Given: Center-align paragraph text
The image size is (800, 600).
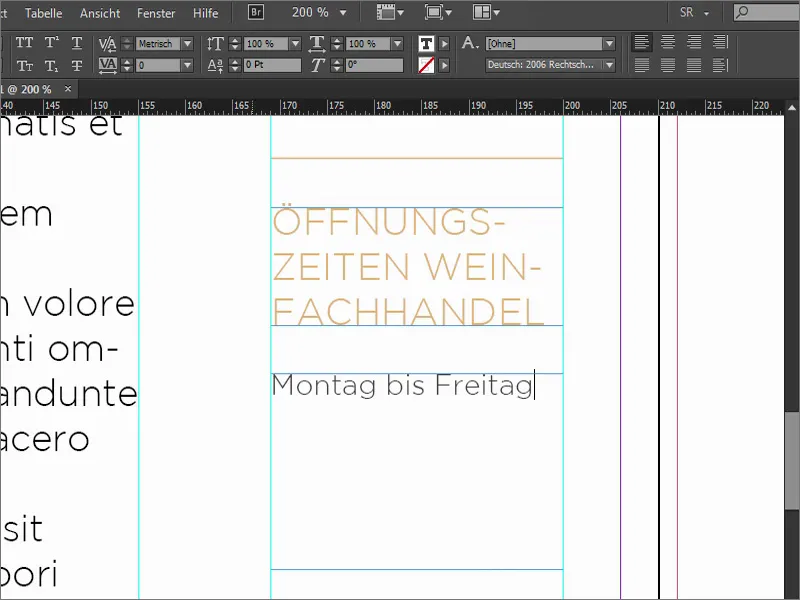Looking at the screenshot, I should point(668,42).
